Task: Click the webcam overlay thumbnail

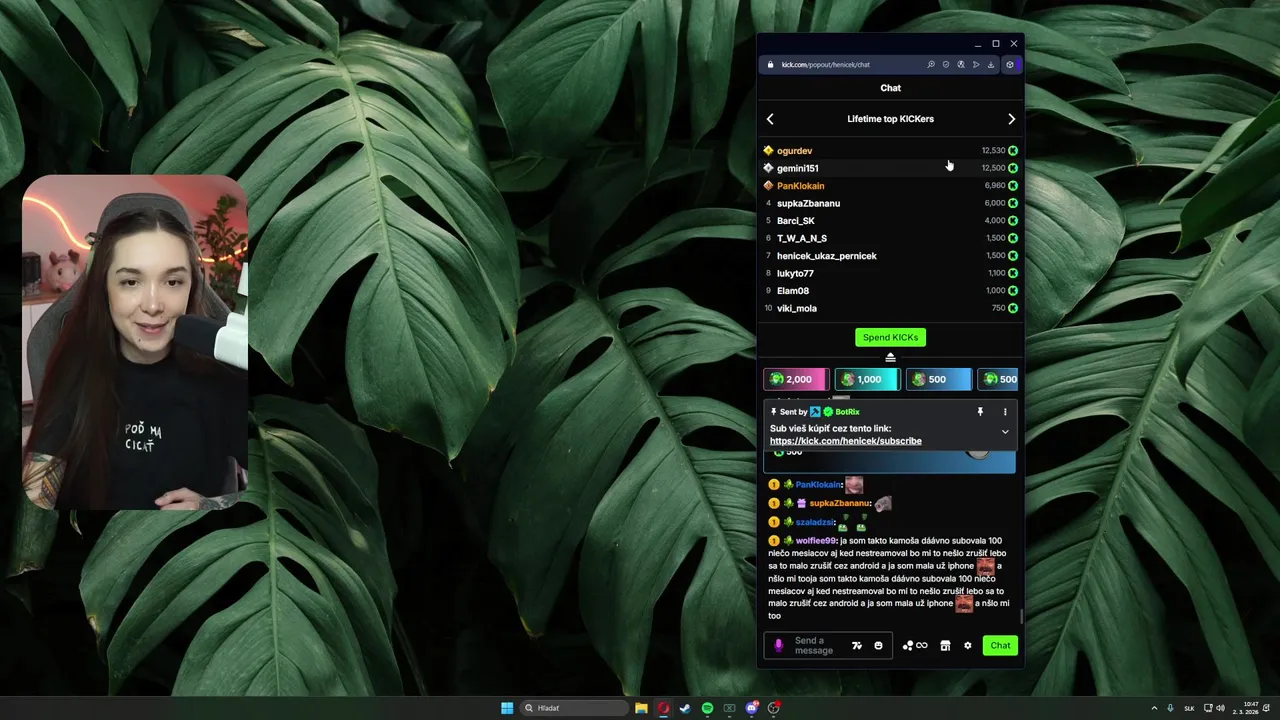Action: pyautogui.click(x=134, y=343)
